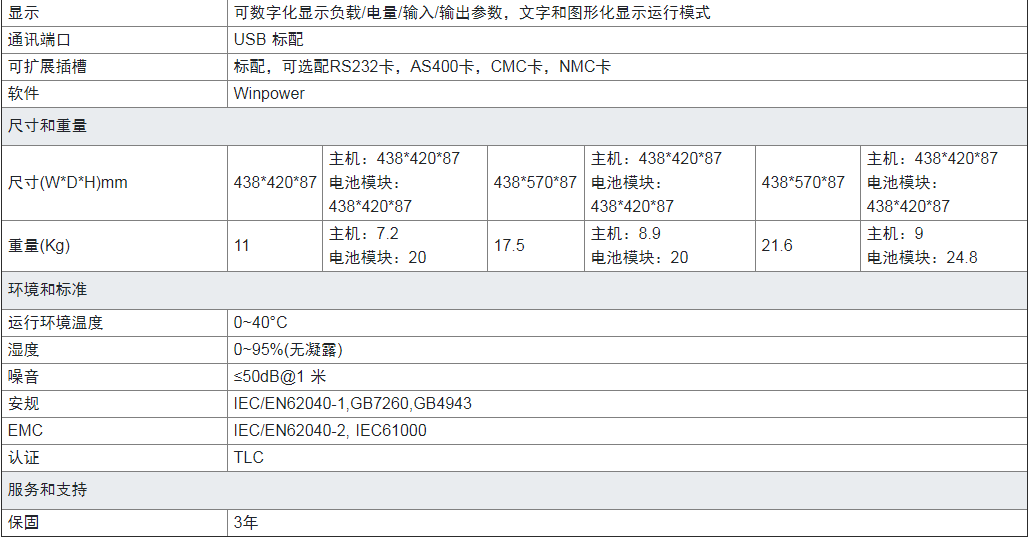1029x538 pixels.
Task: Select the IEC/EN62040-1,GB7260,GB4943 safety text
Action: (352, 403)
